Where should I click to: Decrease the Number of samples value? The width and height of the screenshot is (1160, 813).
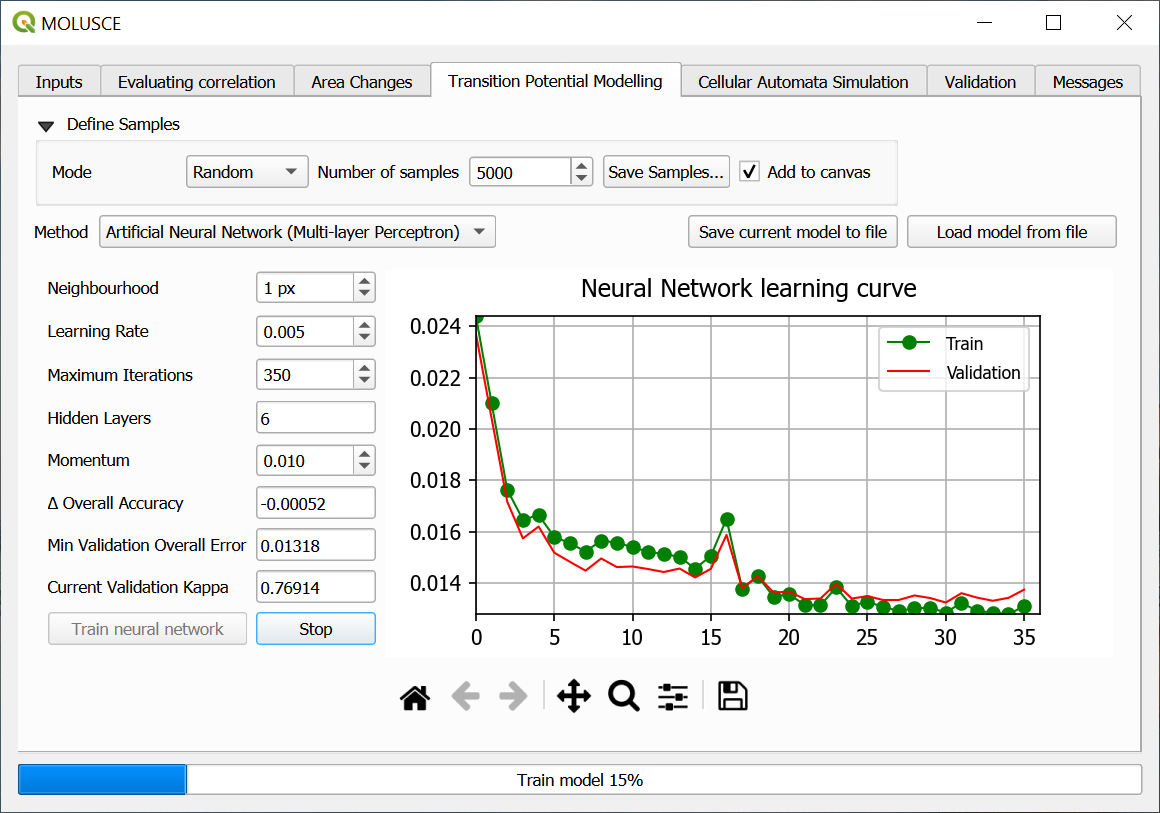click(x=581, y=178)
